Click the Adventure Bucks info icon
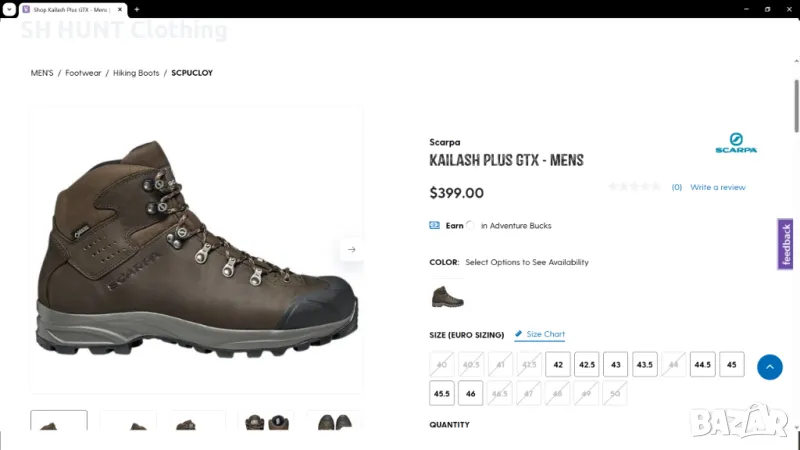 coord(470,225)
